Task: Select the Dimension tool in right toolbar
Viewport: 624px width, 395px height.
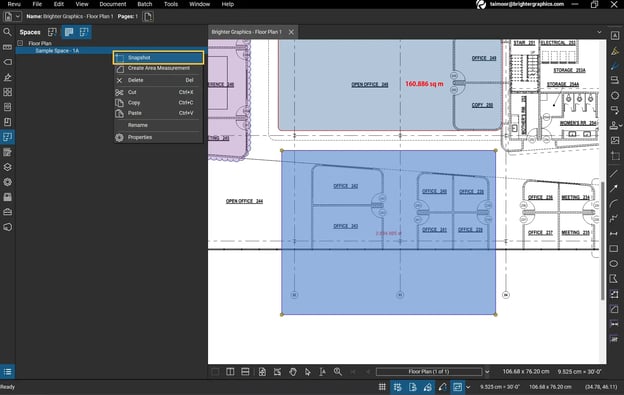Action: (x=614, y=233)
